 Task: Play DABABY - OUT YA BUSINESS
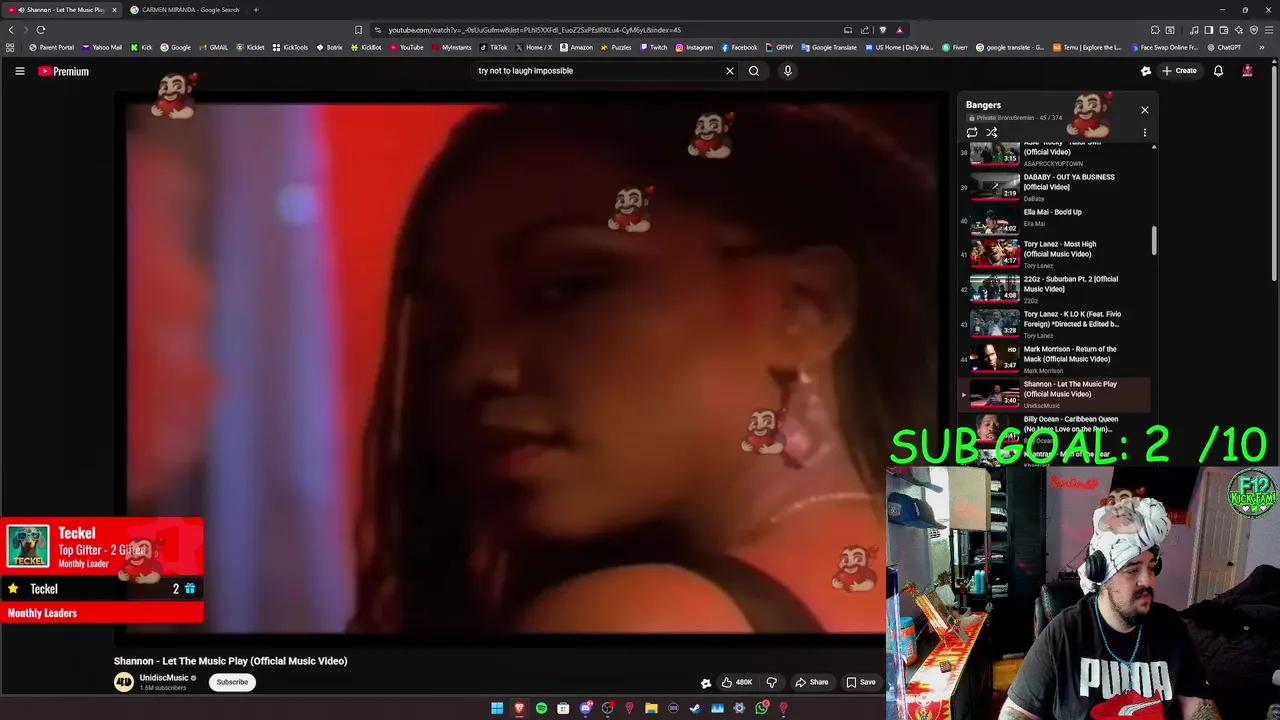point(1055,186)
